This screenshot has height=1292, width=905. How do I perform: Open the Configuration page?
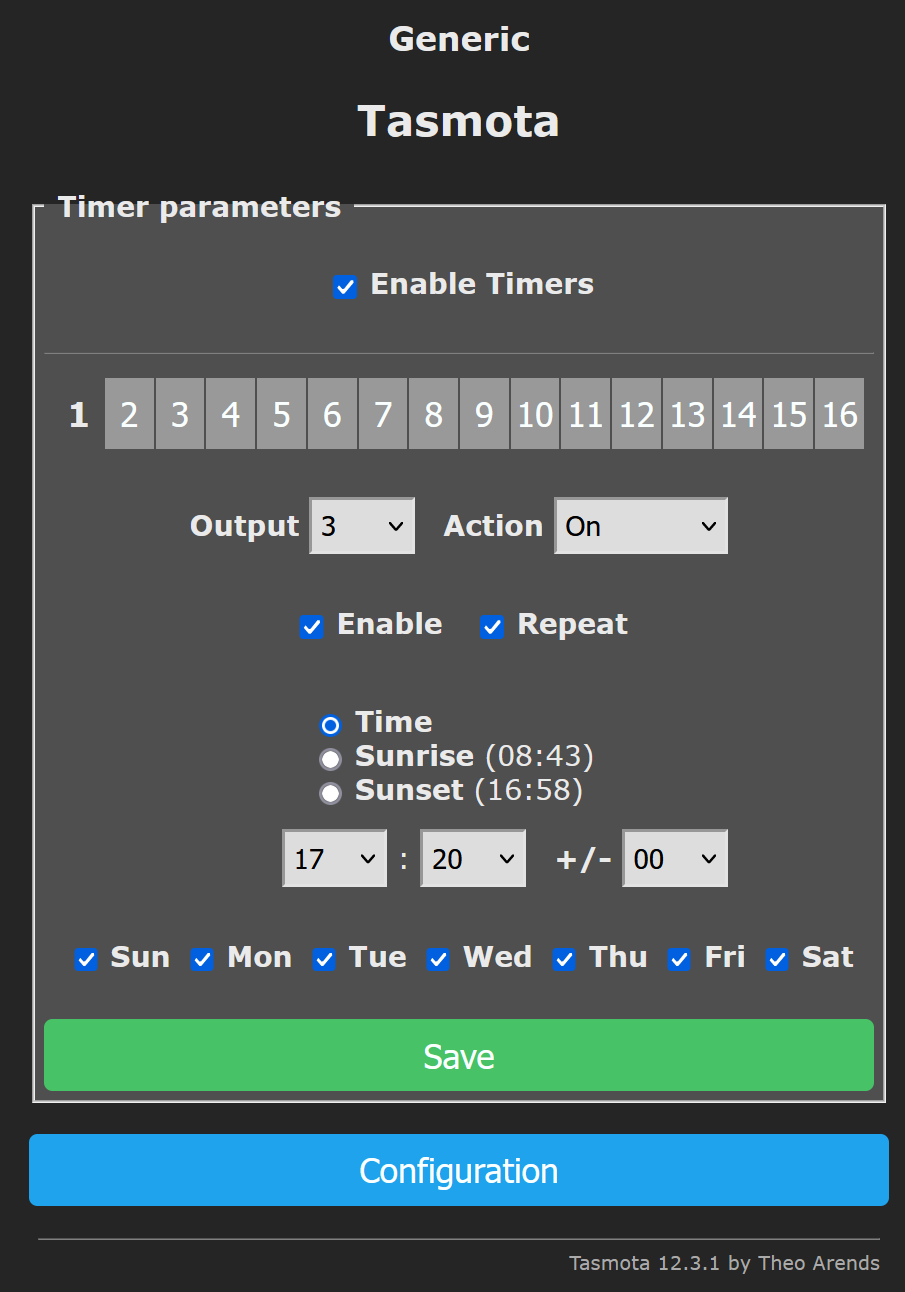(x=459, y=1170)
